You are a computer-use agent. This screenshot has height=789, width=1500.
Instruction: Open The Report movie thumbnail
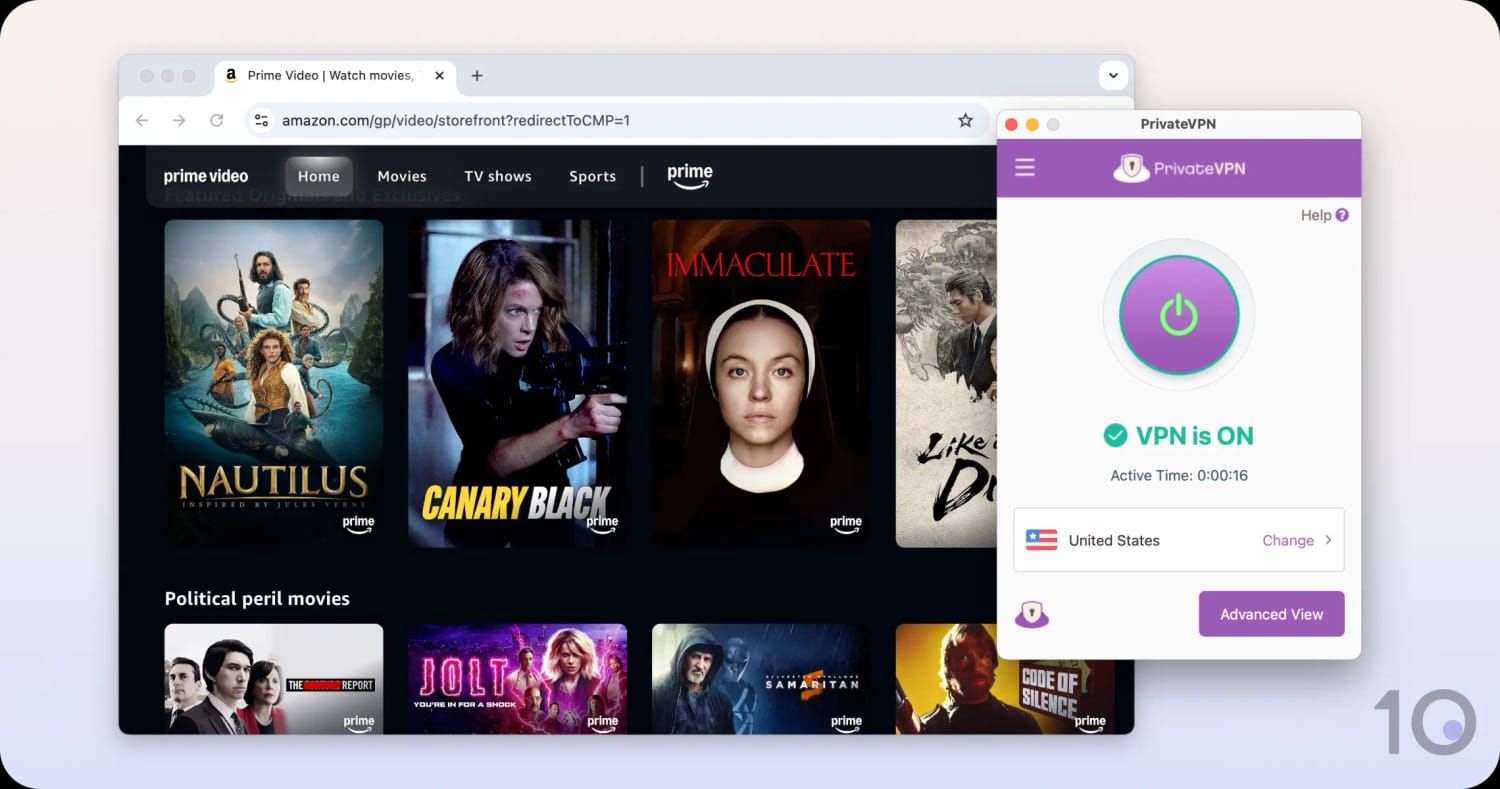tap(274, 678)
